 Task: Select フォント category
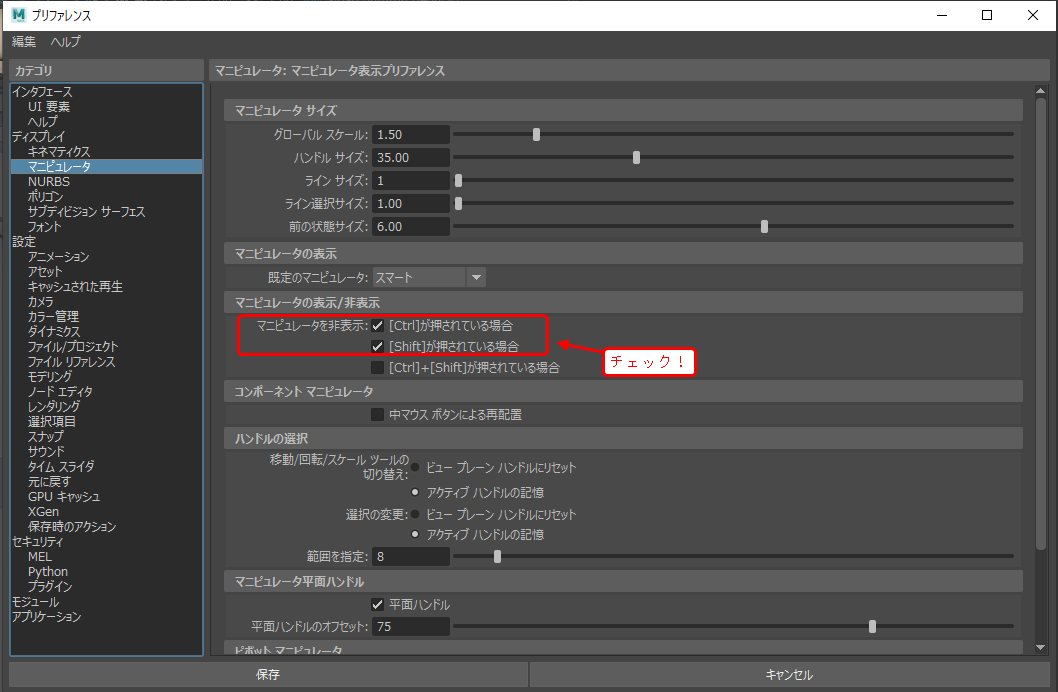(x=45, y=227)
